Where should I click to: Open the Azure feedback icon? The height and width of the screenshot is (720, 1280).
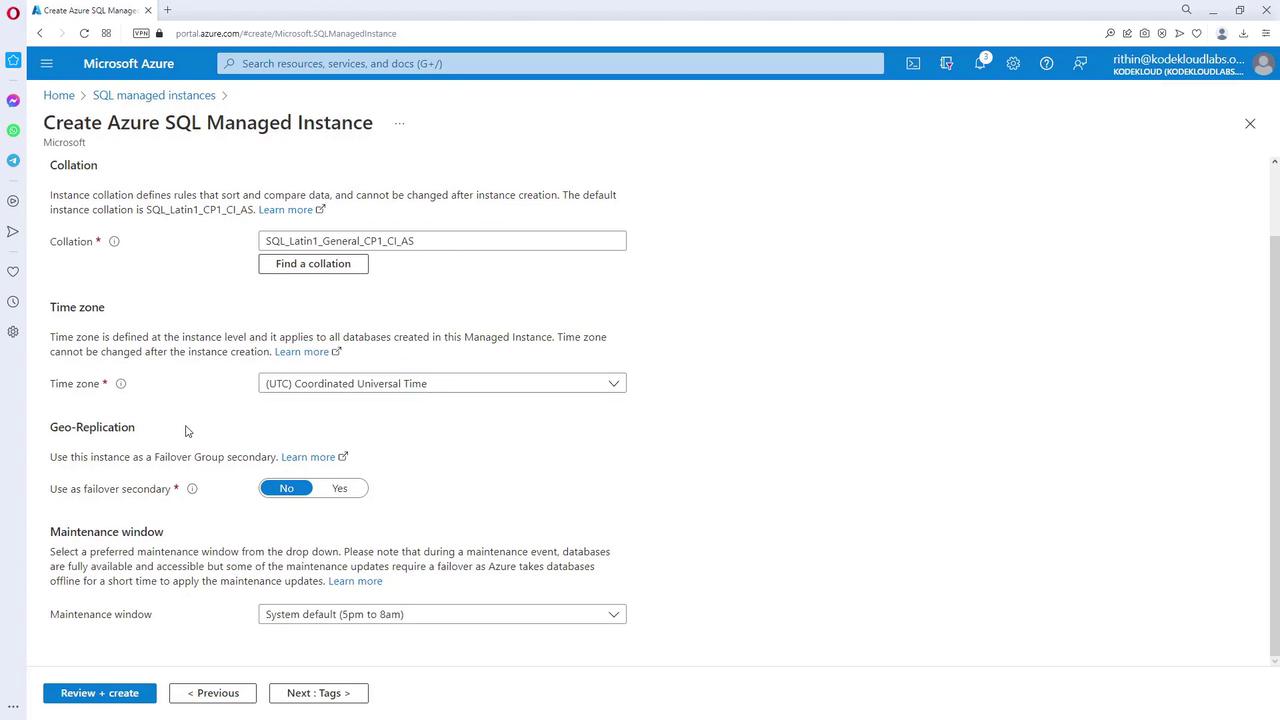(x=1080, y=63)
